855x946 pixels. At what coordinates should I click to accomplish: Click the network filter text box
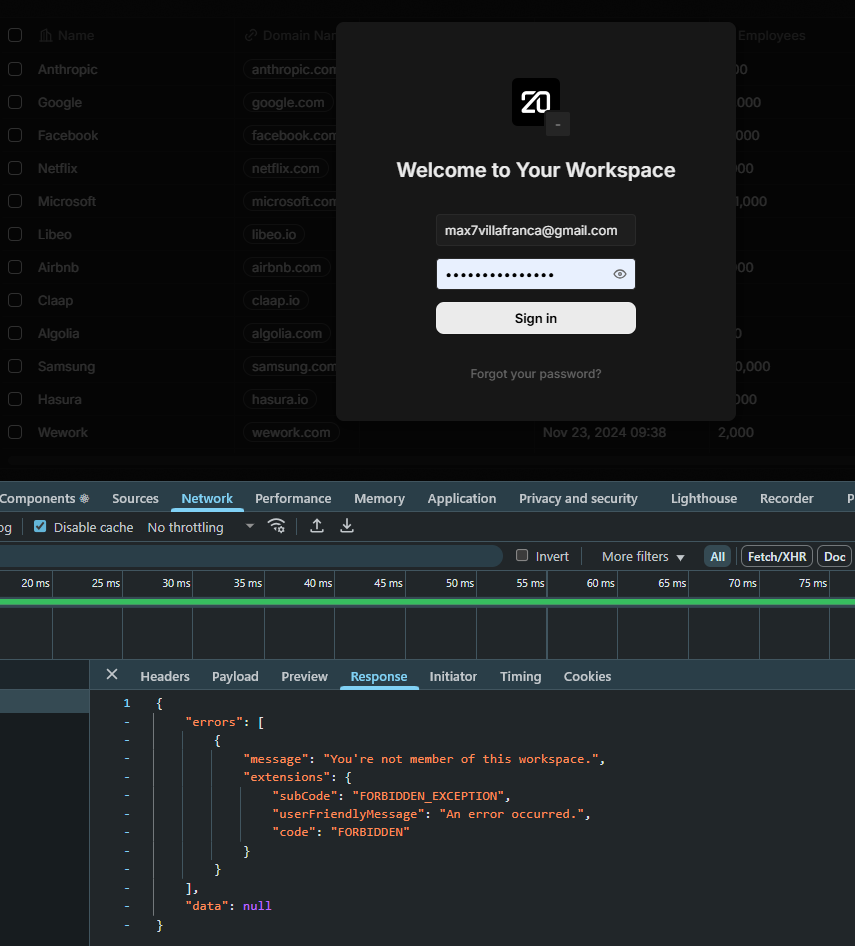tap(250, 556)
